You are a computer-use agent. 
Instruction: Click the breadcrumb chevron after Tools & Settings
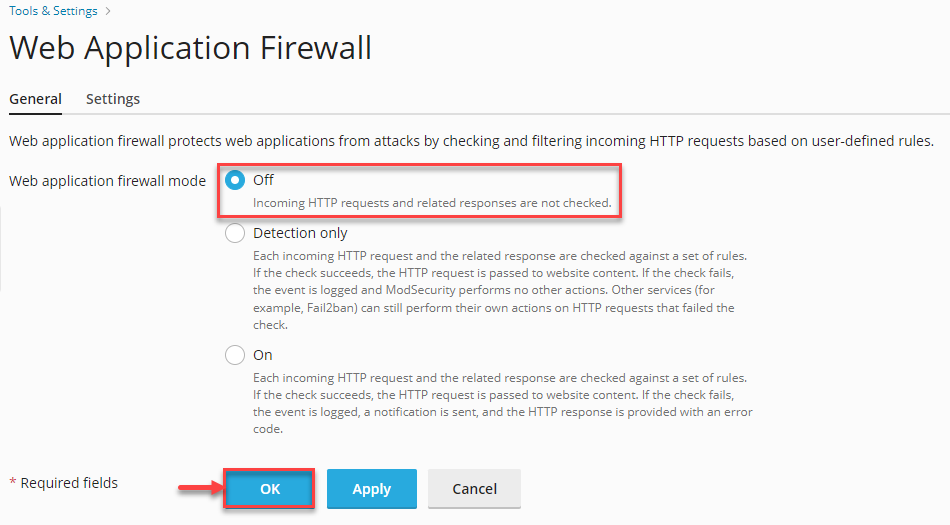[108, 12]
